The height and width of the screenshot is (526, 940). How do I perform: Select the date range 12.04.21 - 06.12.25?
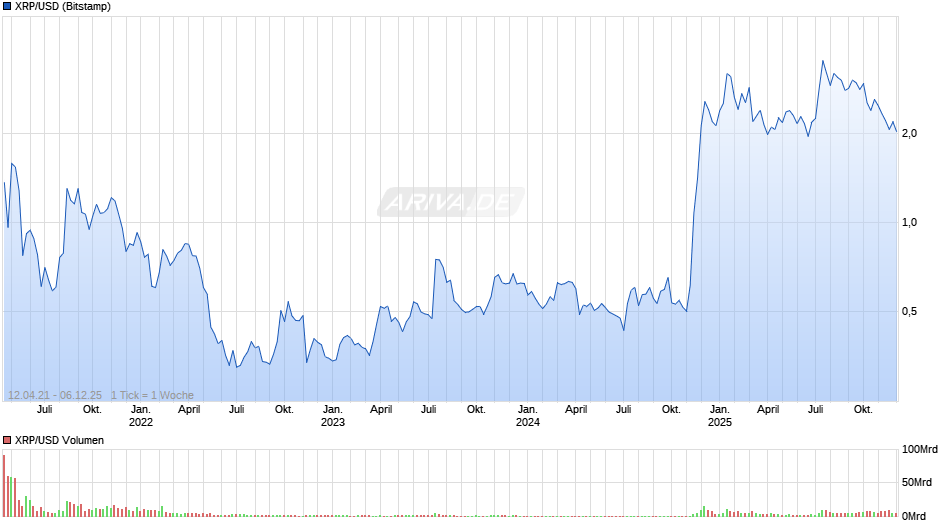pyautogui.click(x=55, y=395)
